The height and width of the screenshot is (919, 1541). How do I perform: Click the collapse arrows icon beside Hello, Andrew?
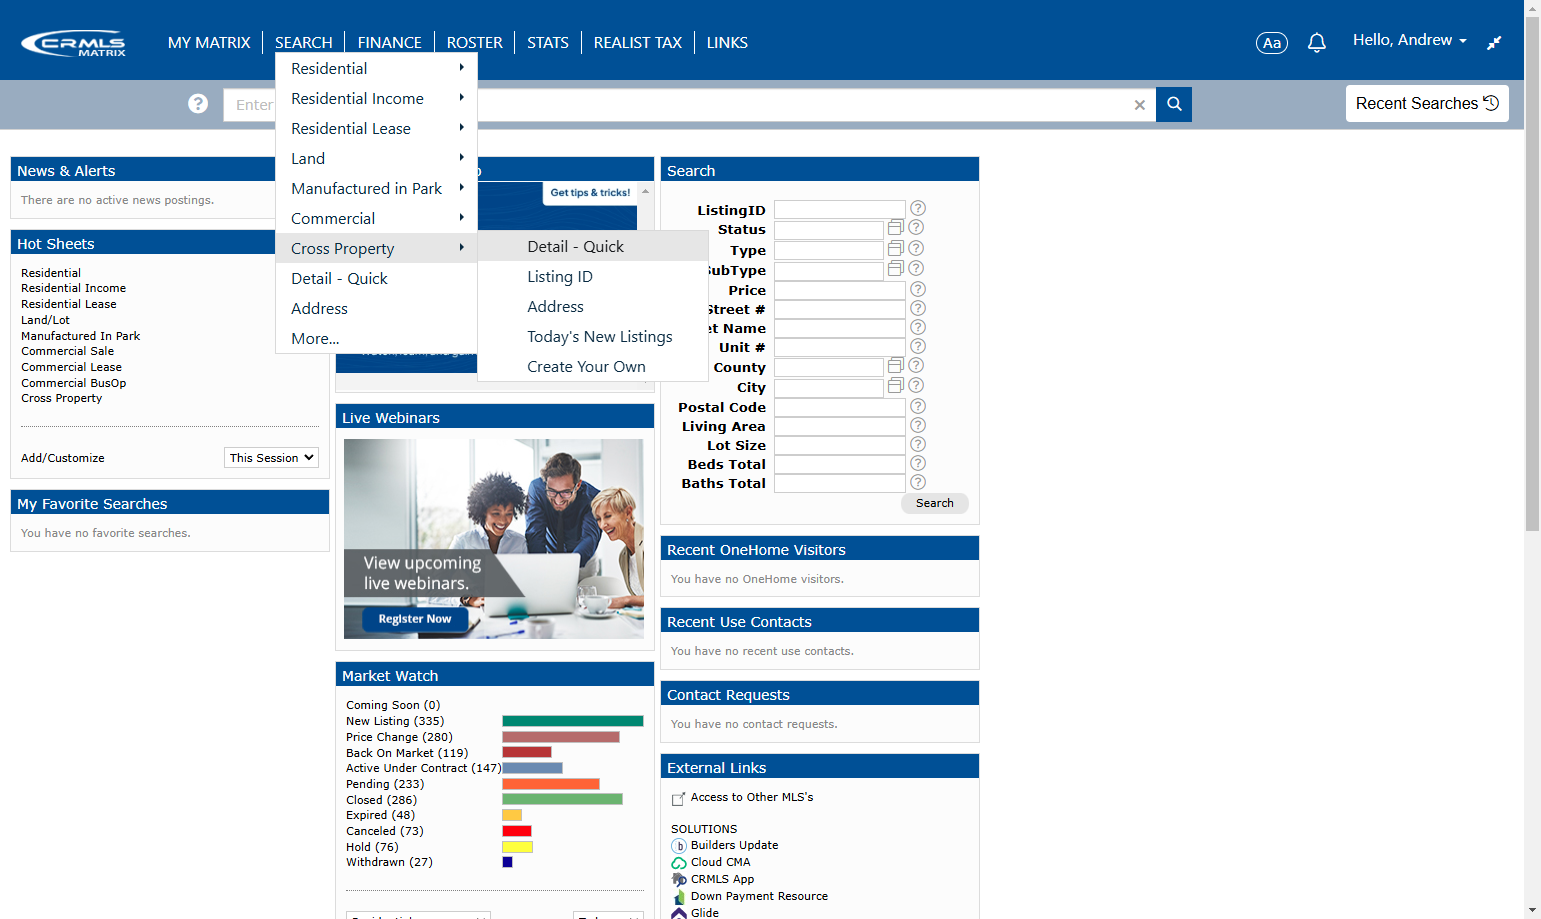[x=1494, y=42]
